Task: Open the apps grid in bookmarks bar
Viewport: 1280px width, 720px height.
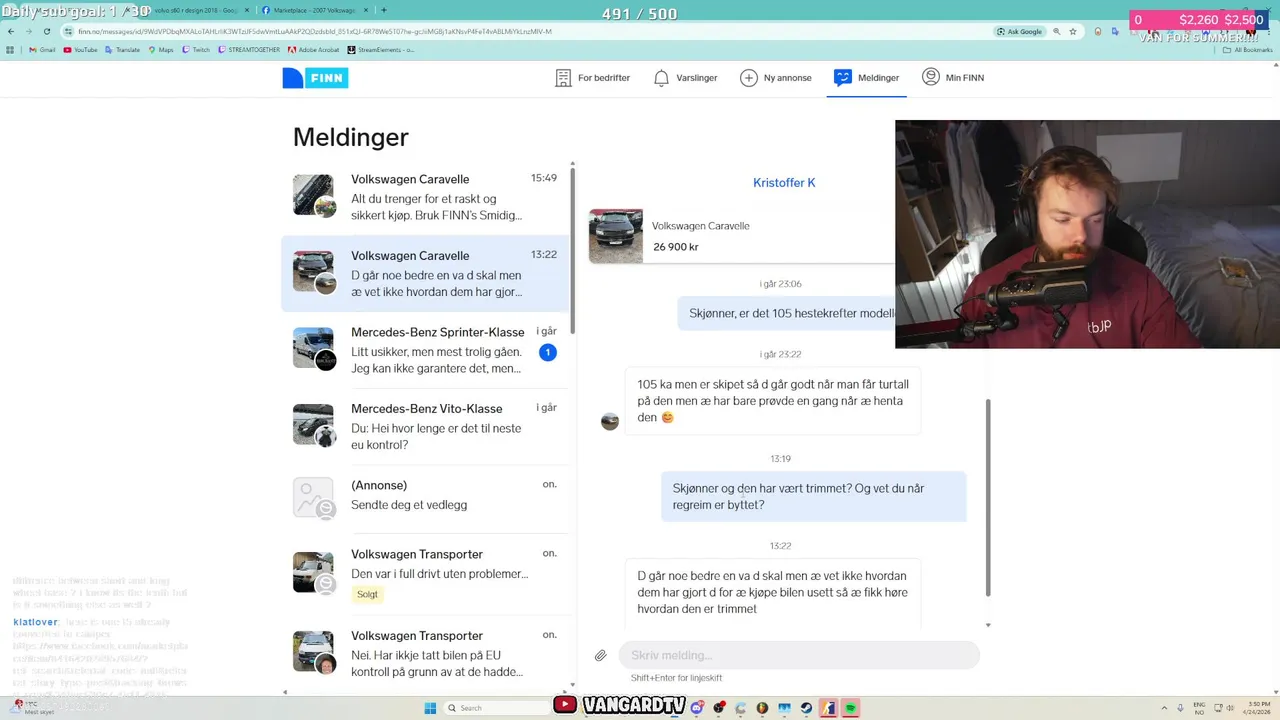Action: point(10,49)
